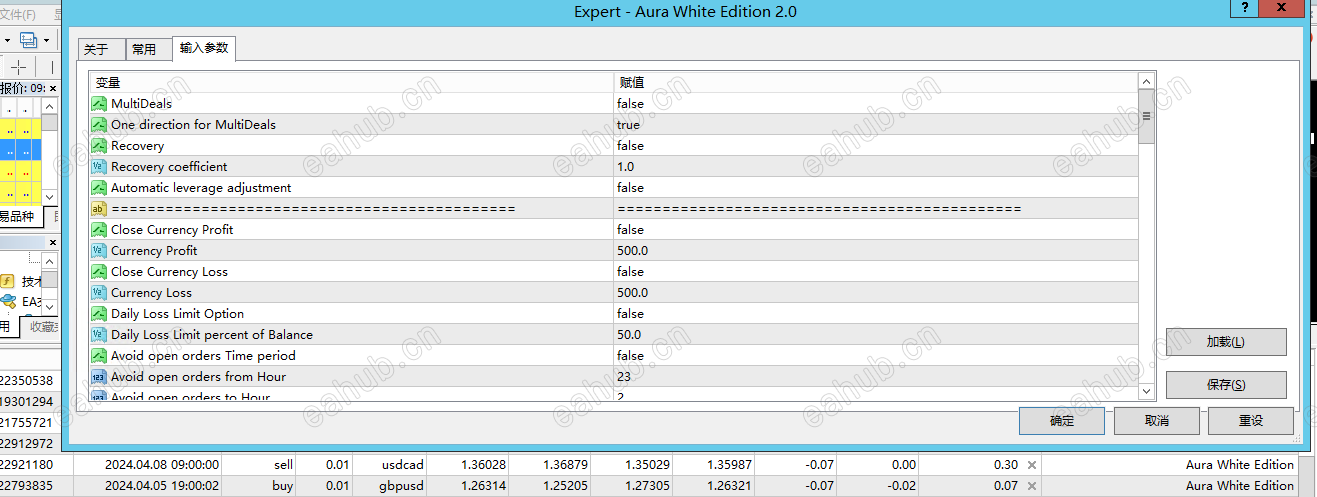Select the Close Currency Loss icon
Image resolution: width=1317 pixels, height=497 pixels.
[99, 272]
